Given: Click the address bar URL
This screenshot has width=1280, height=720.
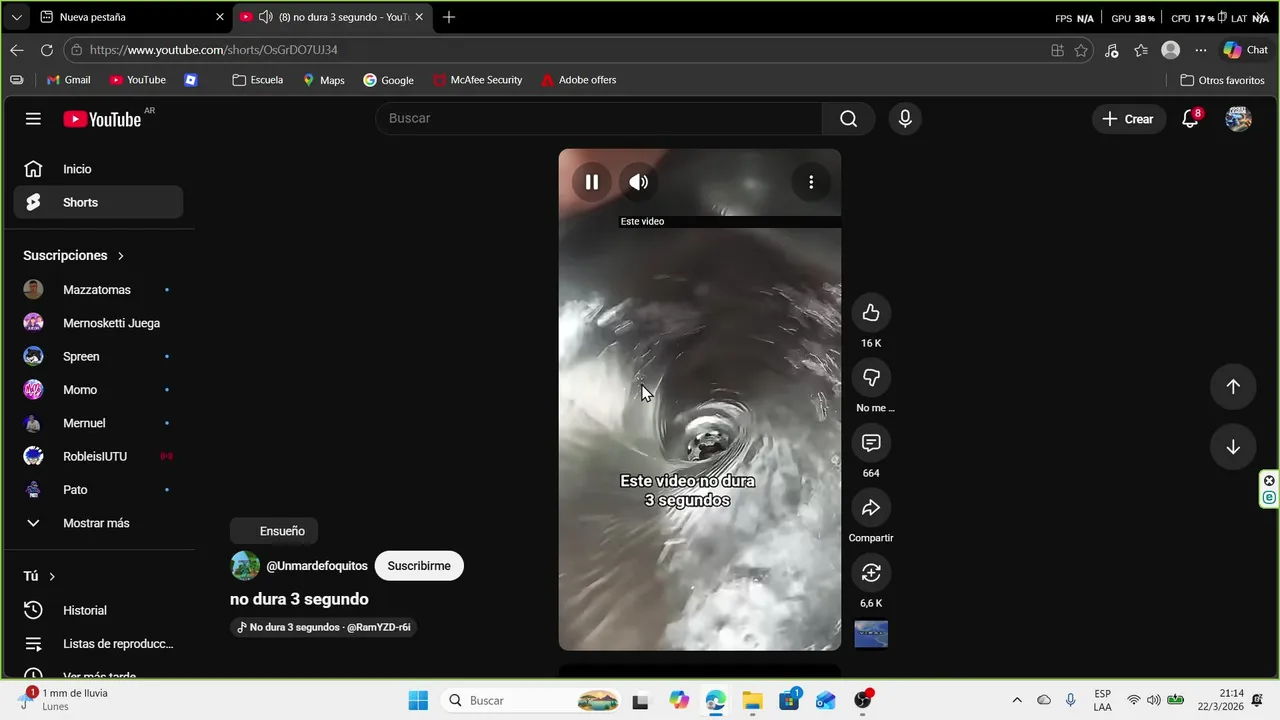Looking at the screenshot, I should point(213,50).
